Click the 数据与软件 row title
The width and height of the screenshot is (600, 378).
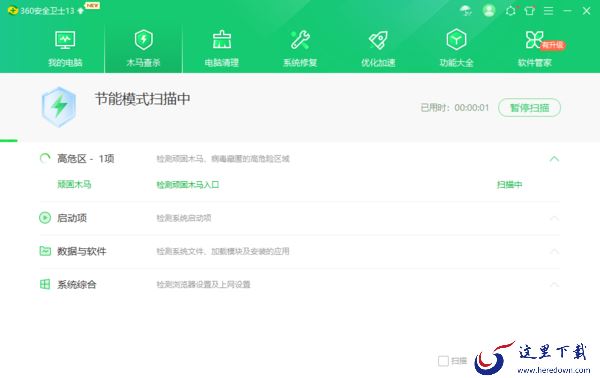click(82, 251)
